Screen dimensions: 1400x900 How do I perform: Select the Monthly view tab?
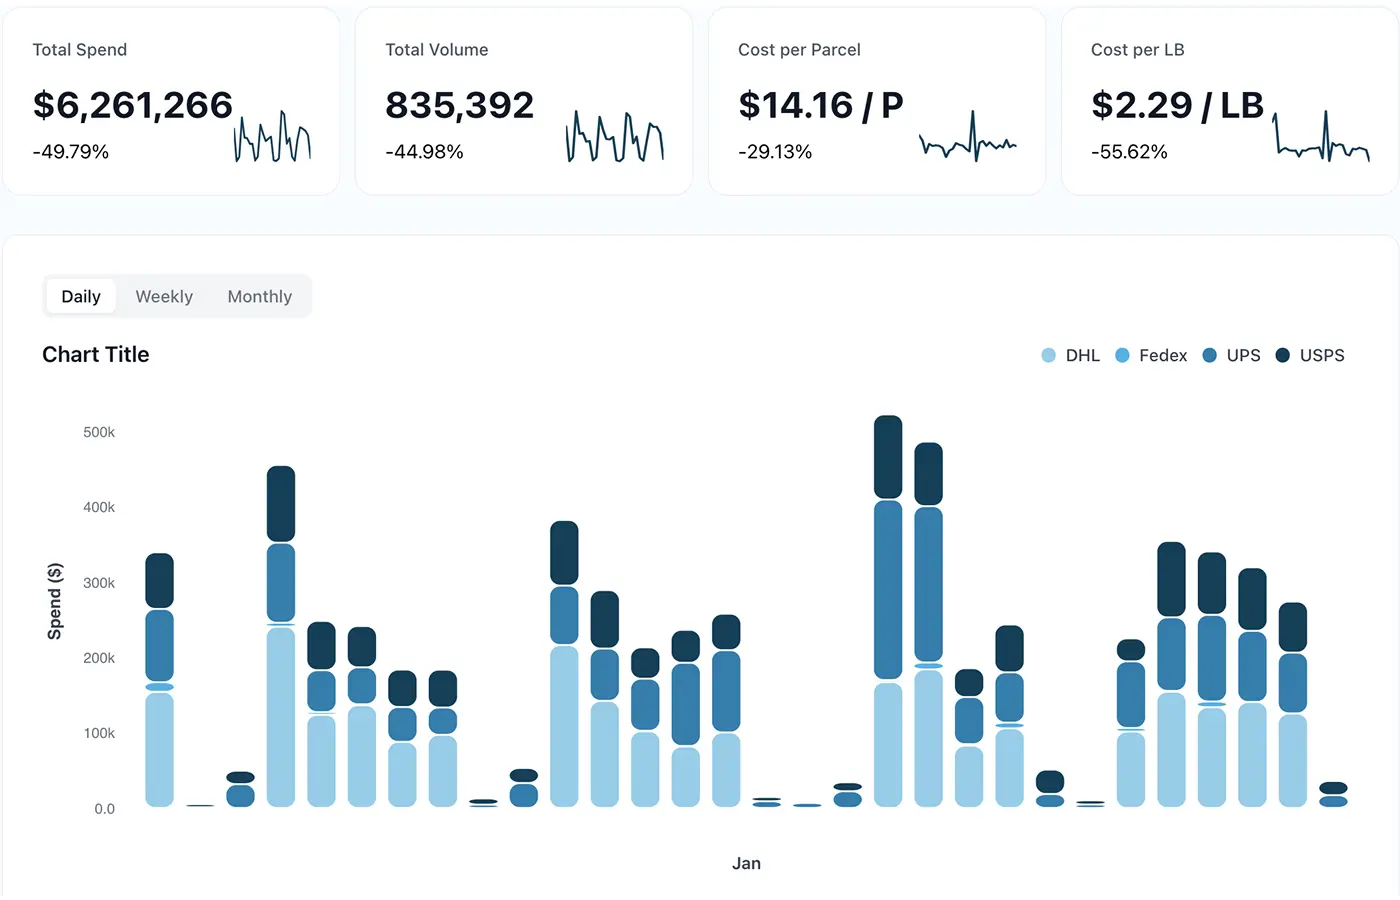[260, 297]
